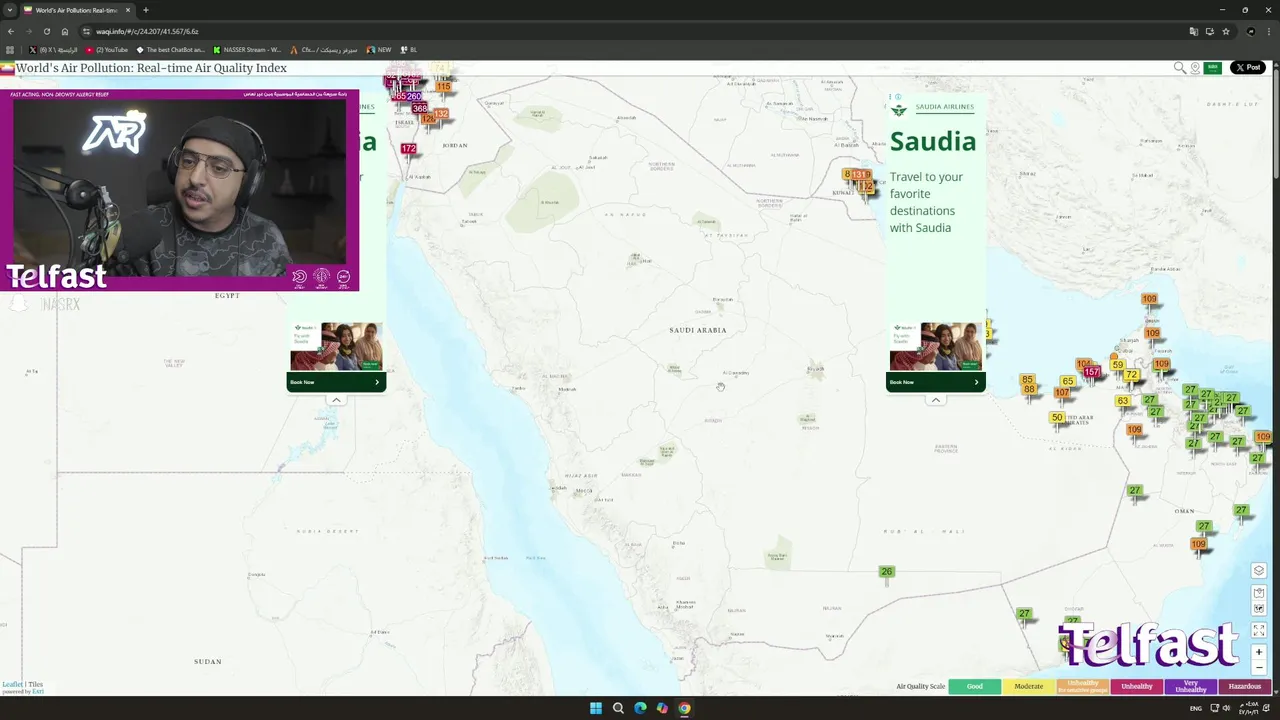
Task: Click the install app icon in address bar
Action: click(1210, 31)
